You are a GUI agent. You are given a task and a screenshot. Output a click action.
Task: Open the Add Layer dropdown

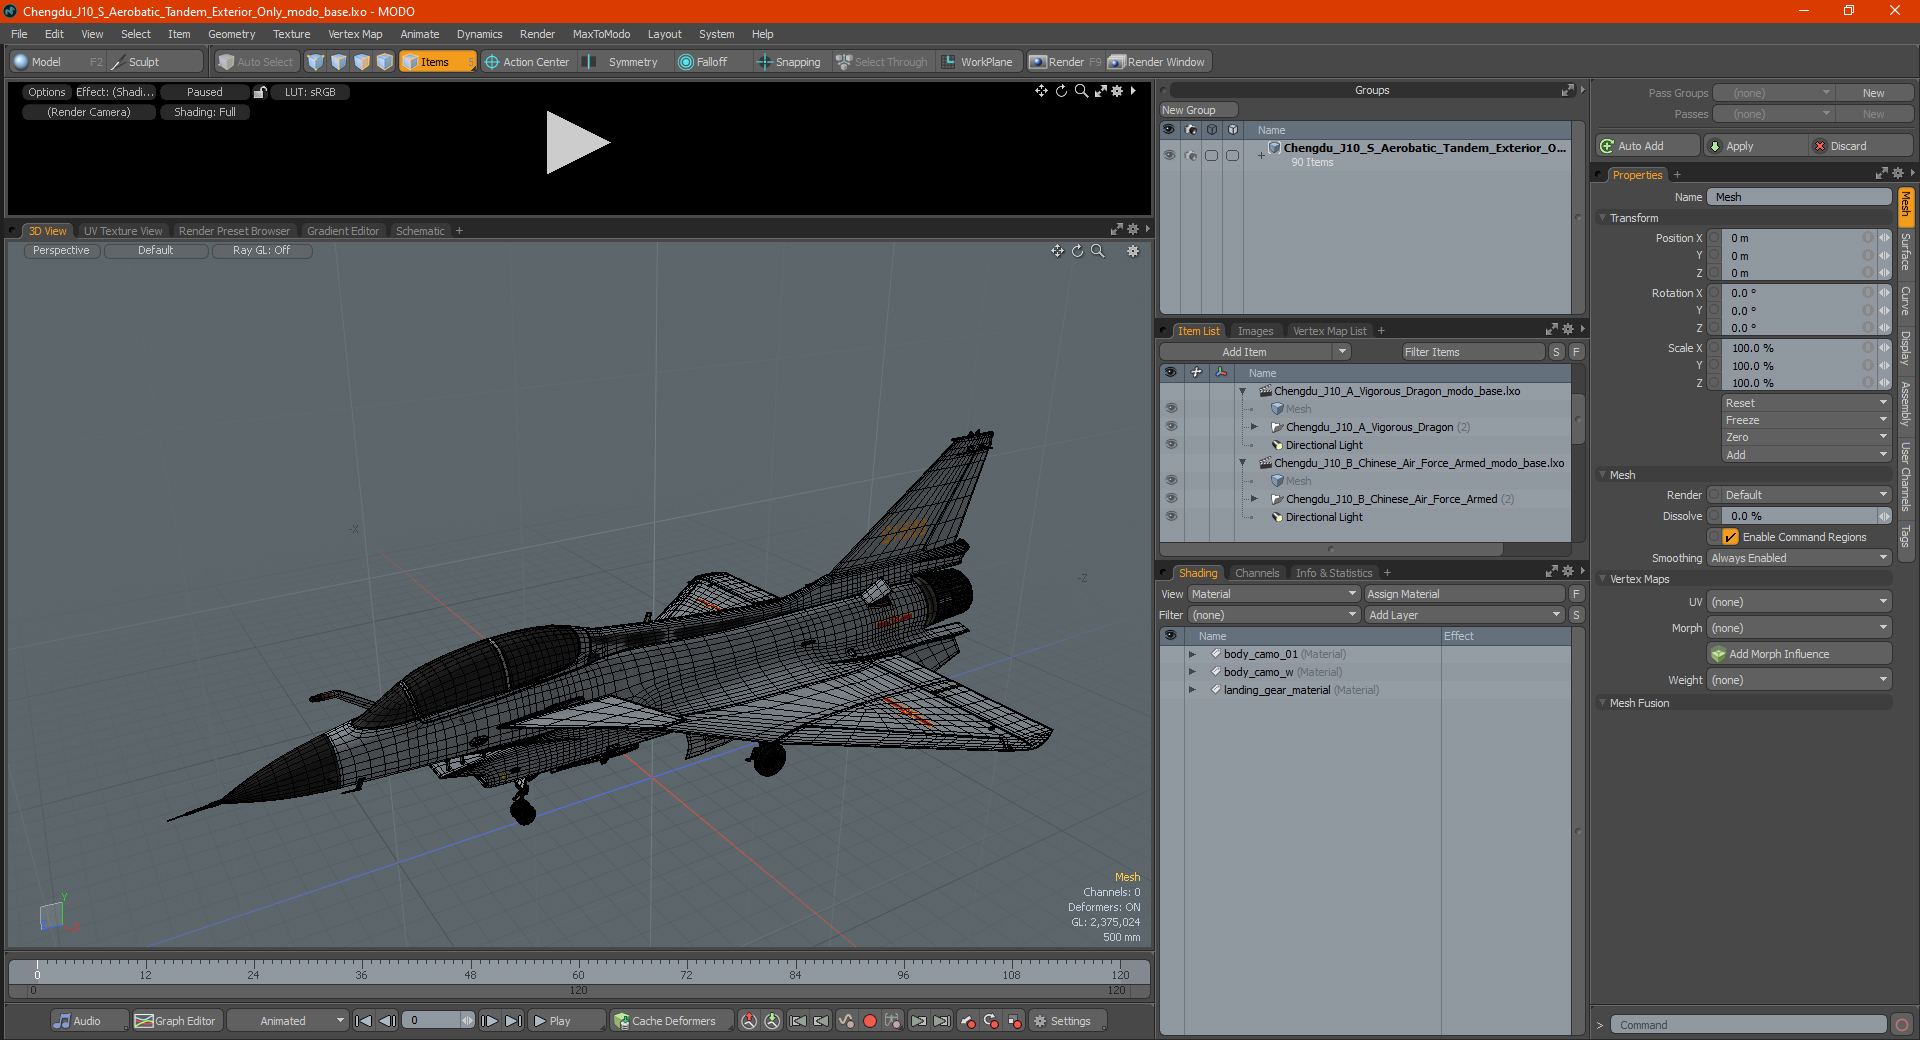[x=1465, y=615]
